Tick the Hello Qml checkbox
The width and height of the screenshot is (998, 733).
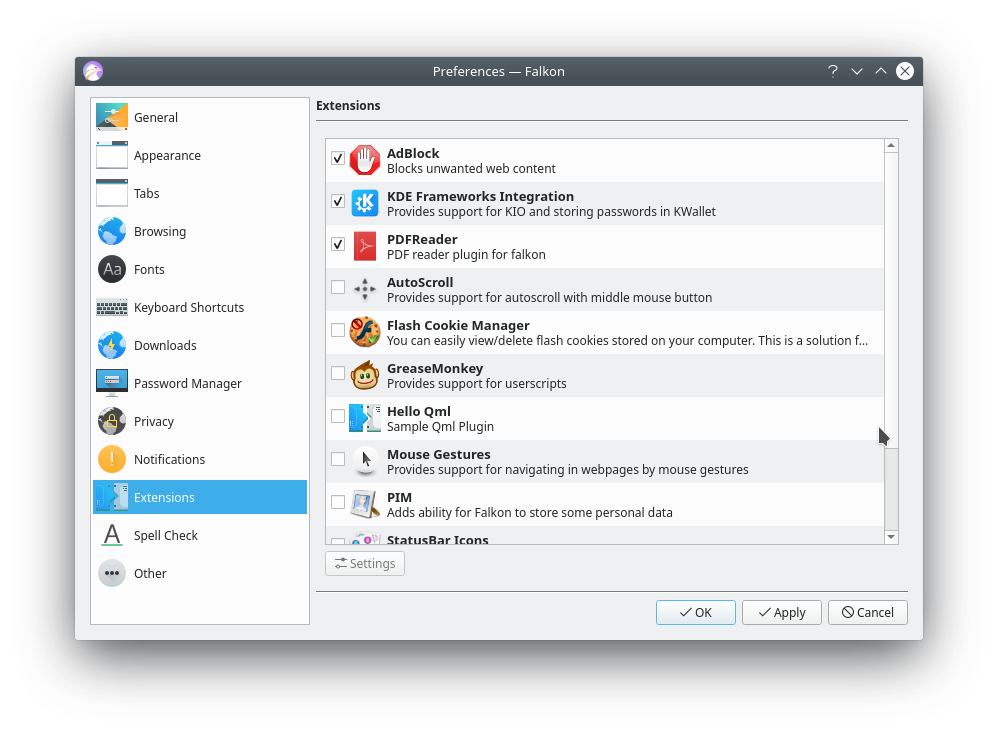(x=338, y=416)
